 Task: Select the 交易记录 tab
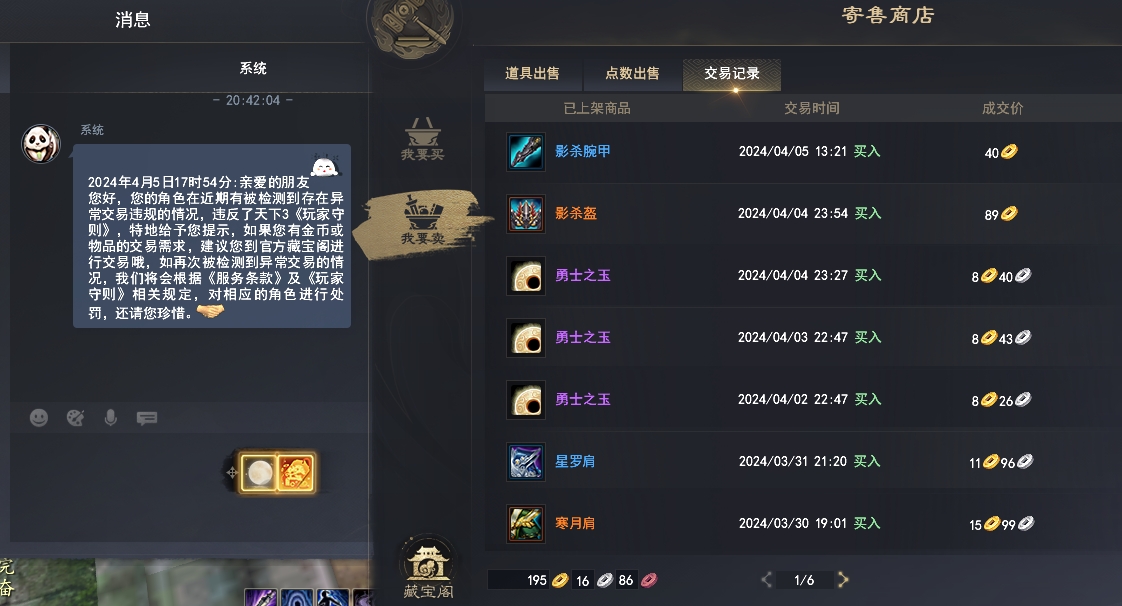click(x=732, y=74)
